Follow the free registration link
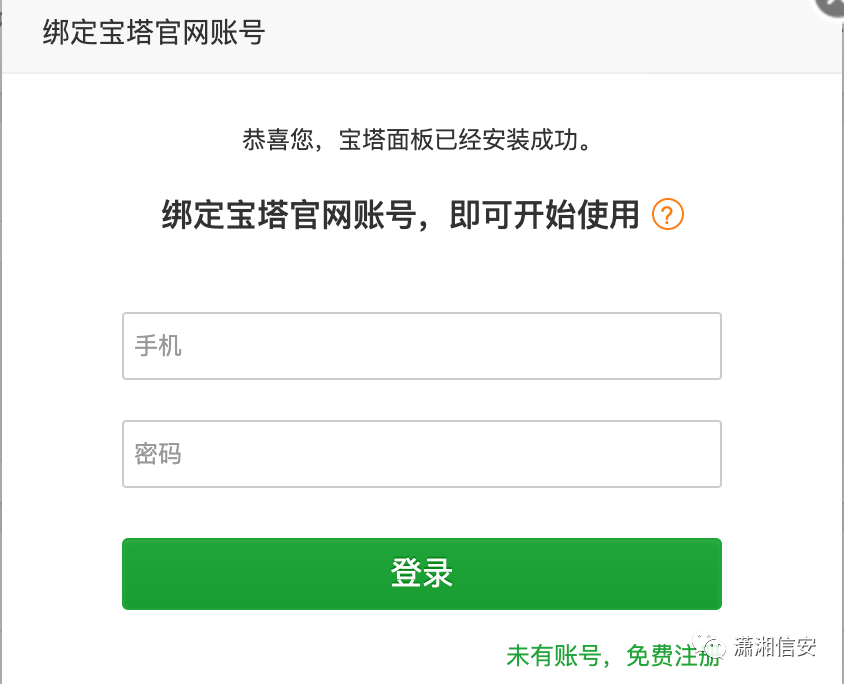 613,655
